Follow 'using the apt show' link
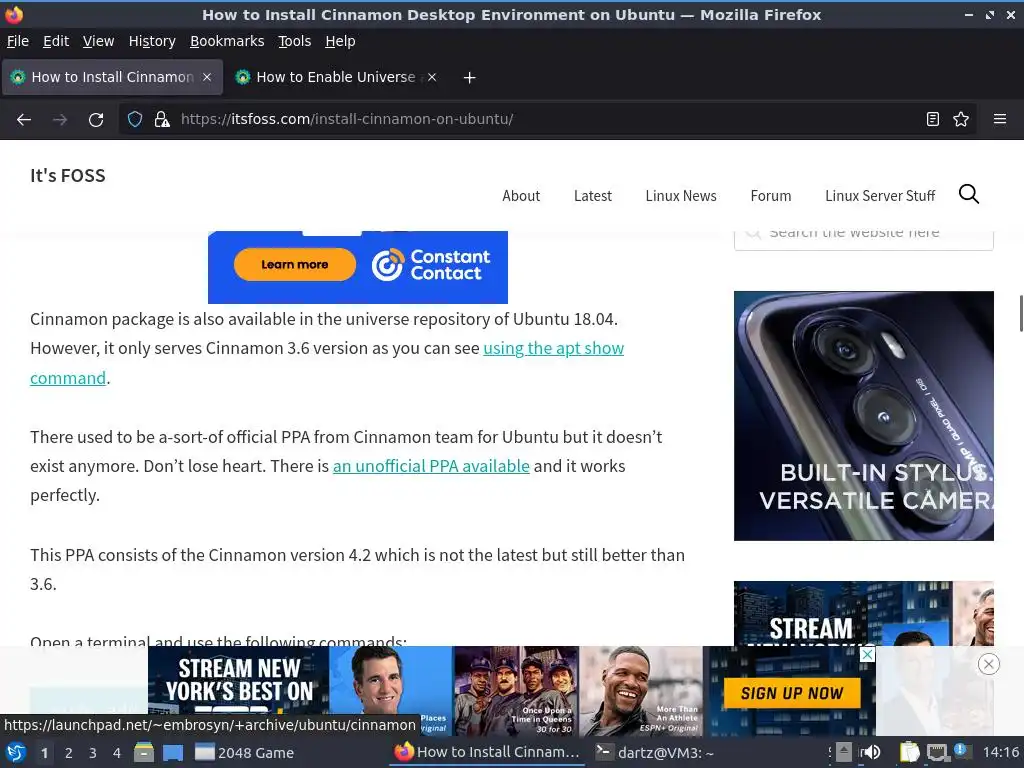Screen dimensions: 1024x768 click(554, 348)
